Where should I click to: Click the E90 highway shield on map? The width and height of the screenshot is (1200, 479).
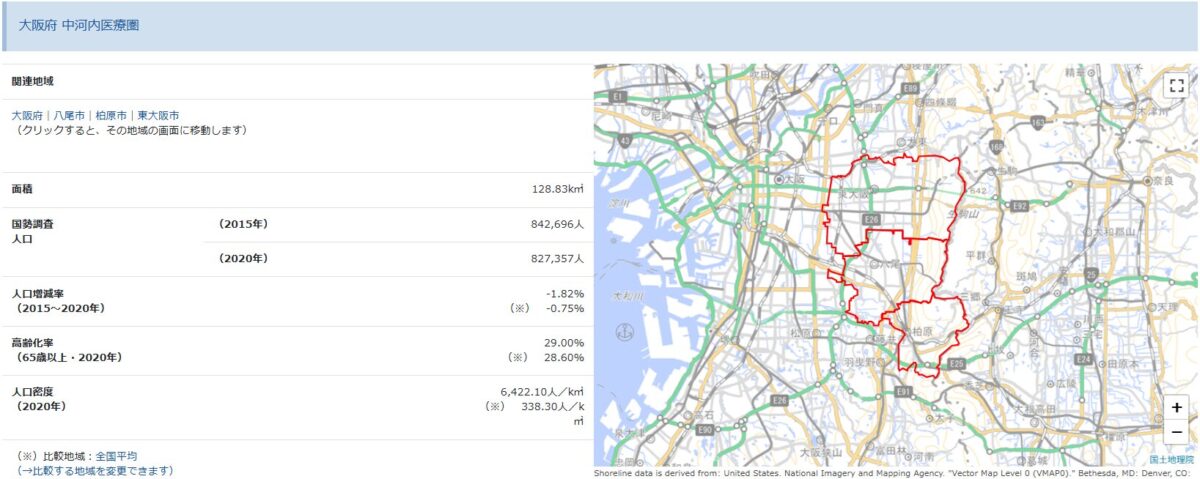tap(704, 429)
